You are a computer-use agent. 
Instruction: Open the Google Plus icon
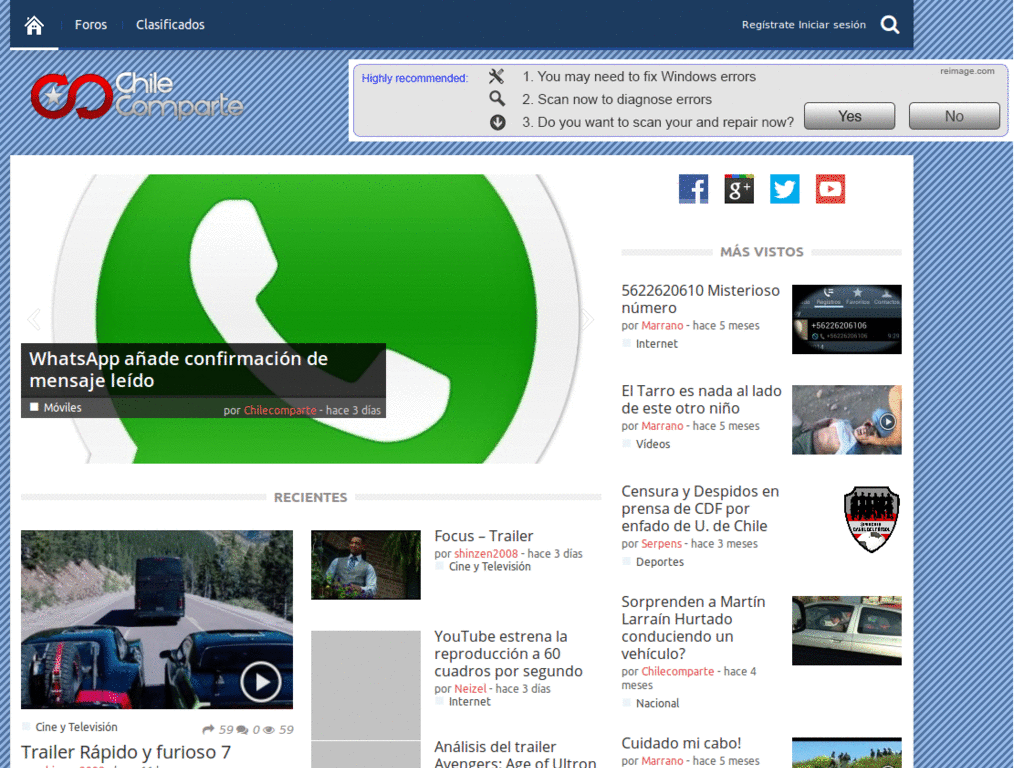pos(739,189)
